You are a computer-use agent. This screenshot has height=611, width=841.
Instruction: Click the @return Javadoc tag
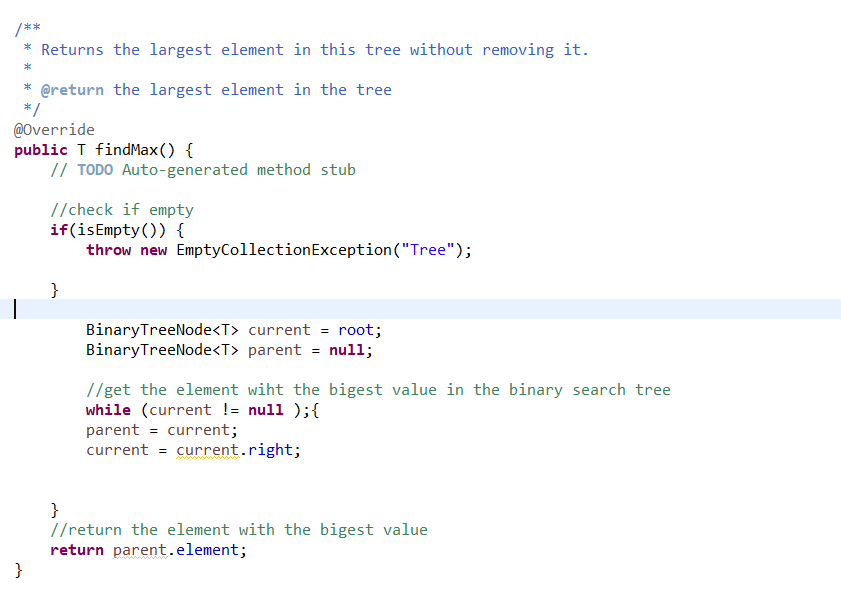[72, 89]
